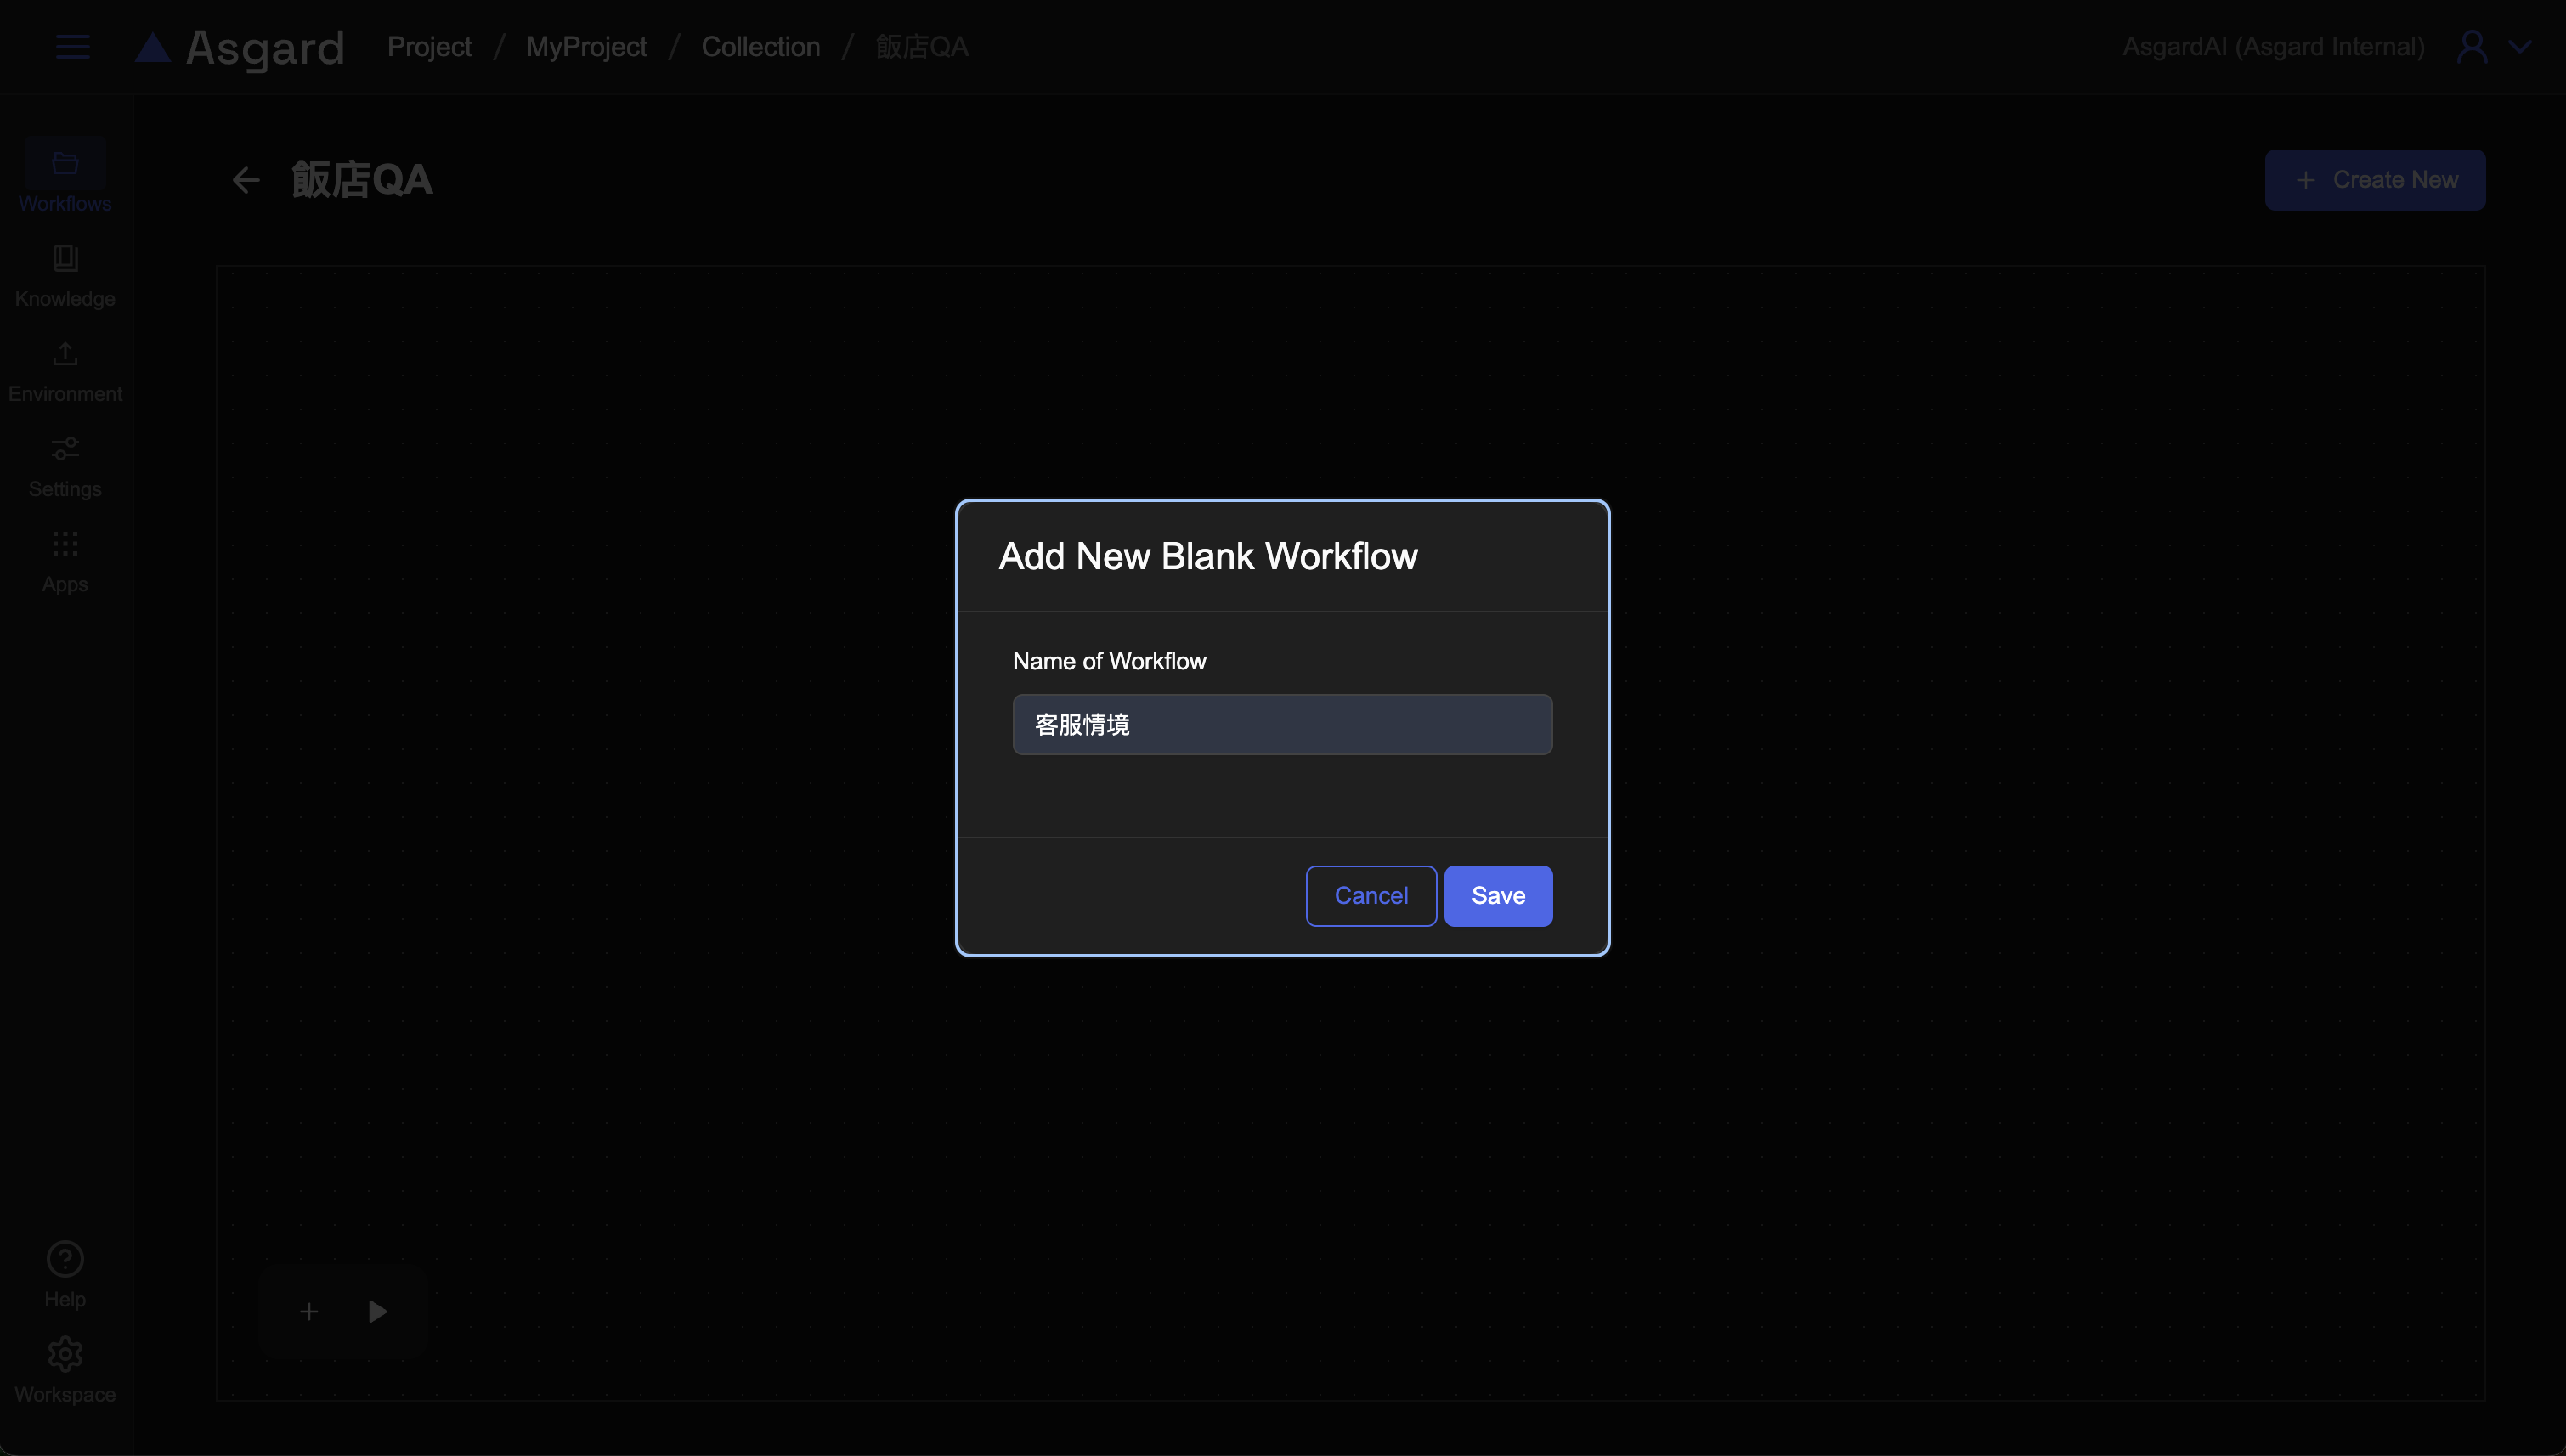2566x1456 pixels.
Task: Save the new blank workflow
Action: (1497, 895)
